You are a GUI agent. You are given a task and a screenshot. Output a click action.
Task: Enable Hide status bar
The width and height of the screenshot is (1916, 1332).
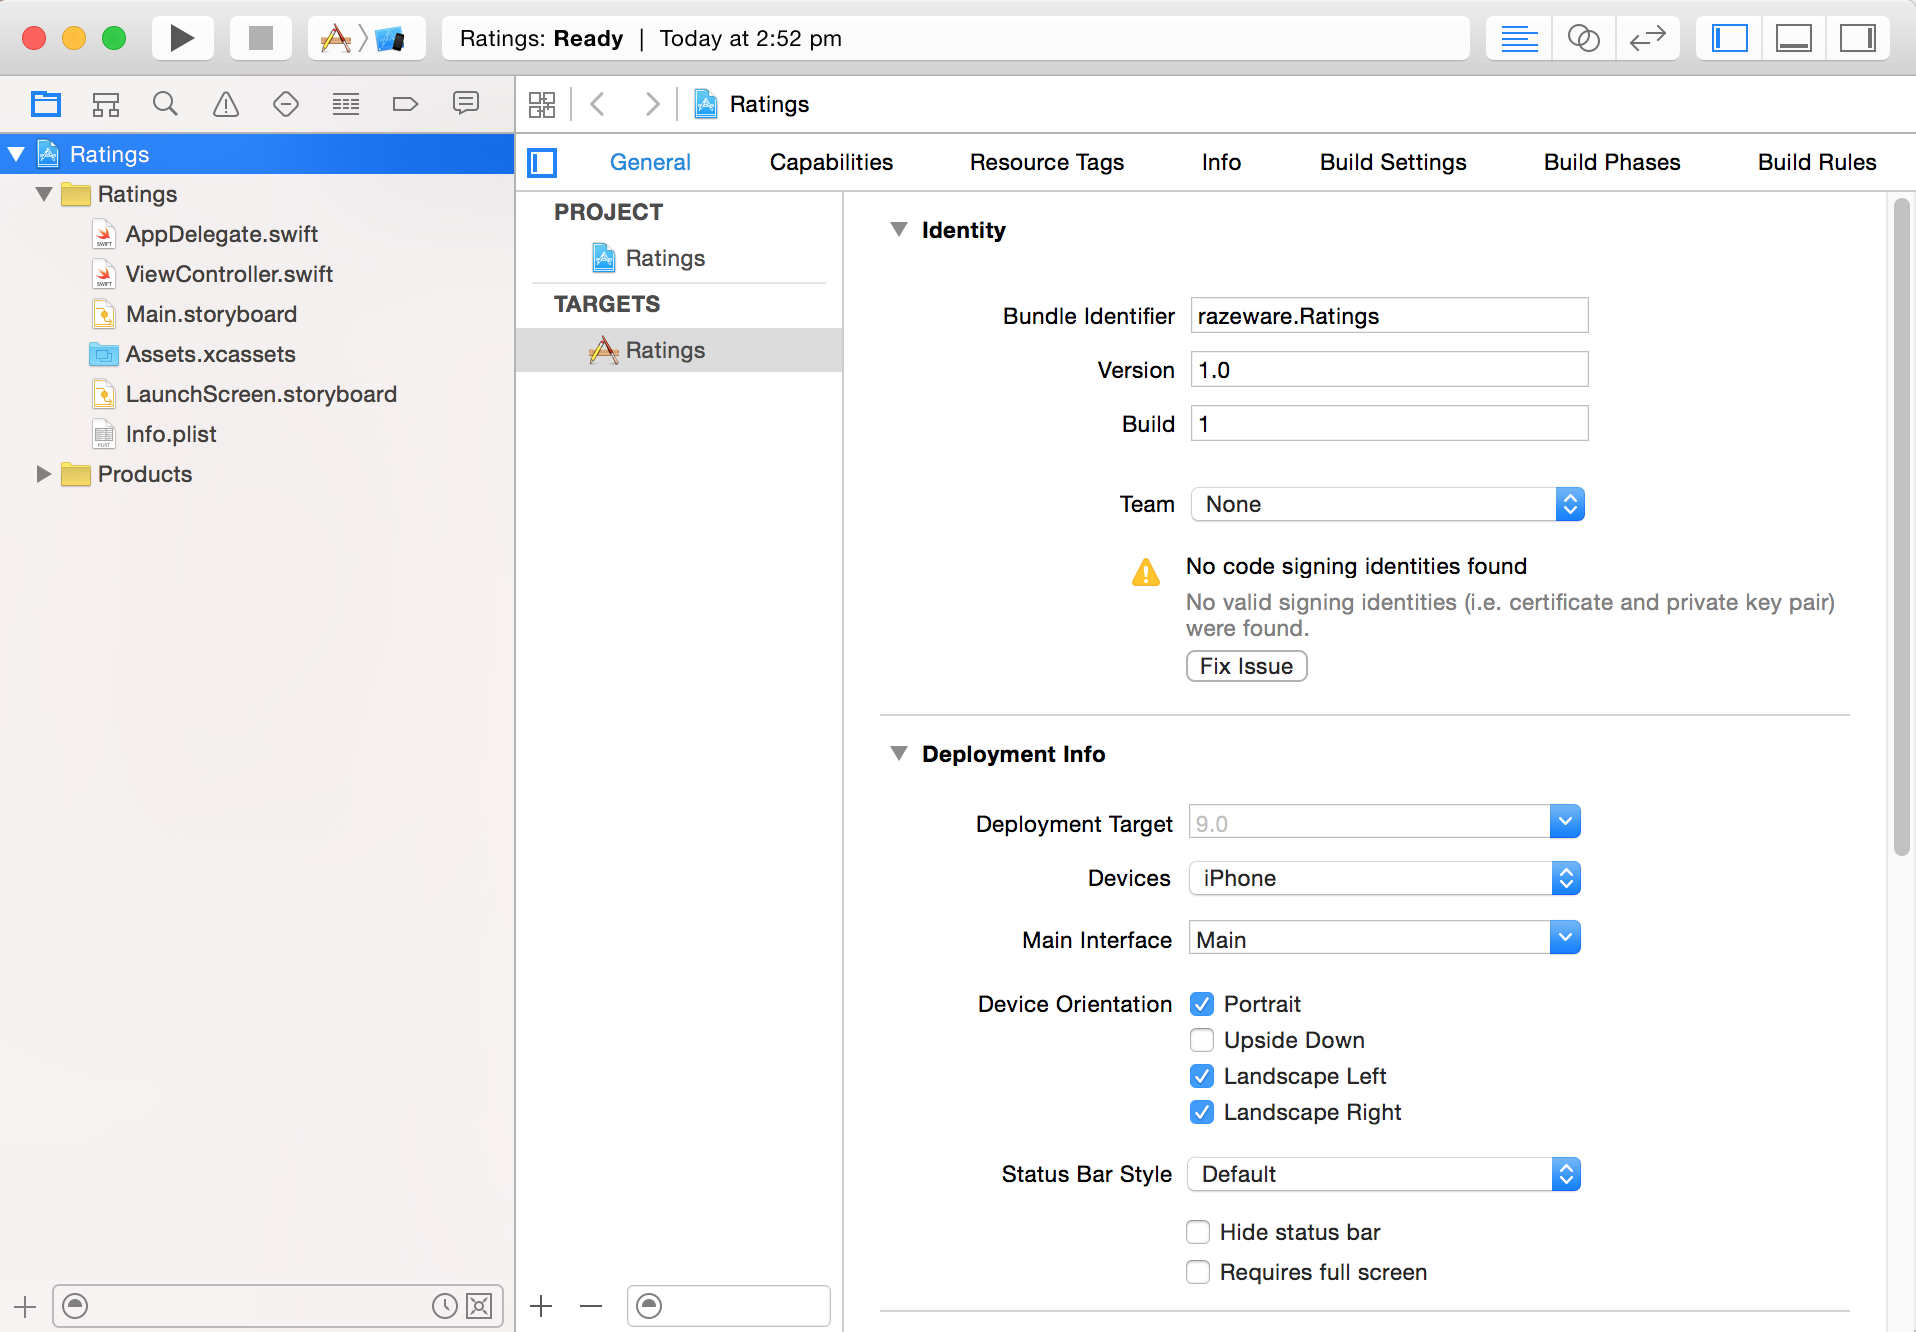coord(1198,1232)
